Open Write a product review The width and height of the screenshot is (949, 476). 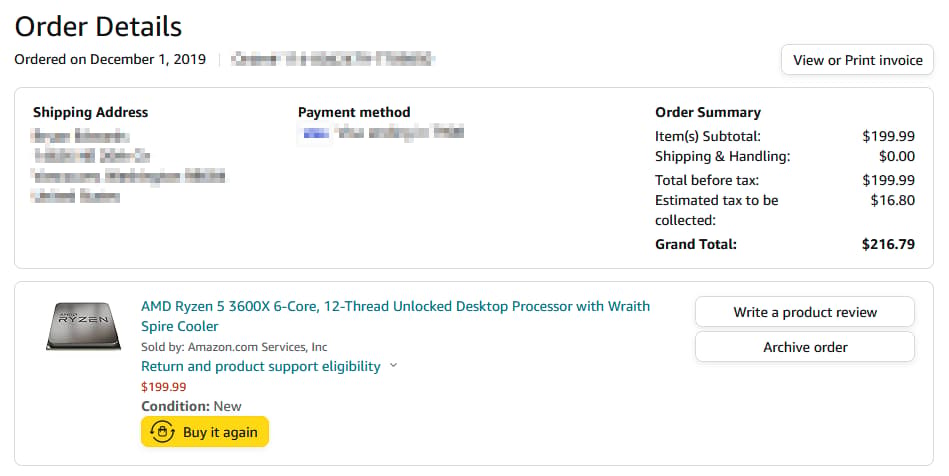click(x=804, y=312)
